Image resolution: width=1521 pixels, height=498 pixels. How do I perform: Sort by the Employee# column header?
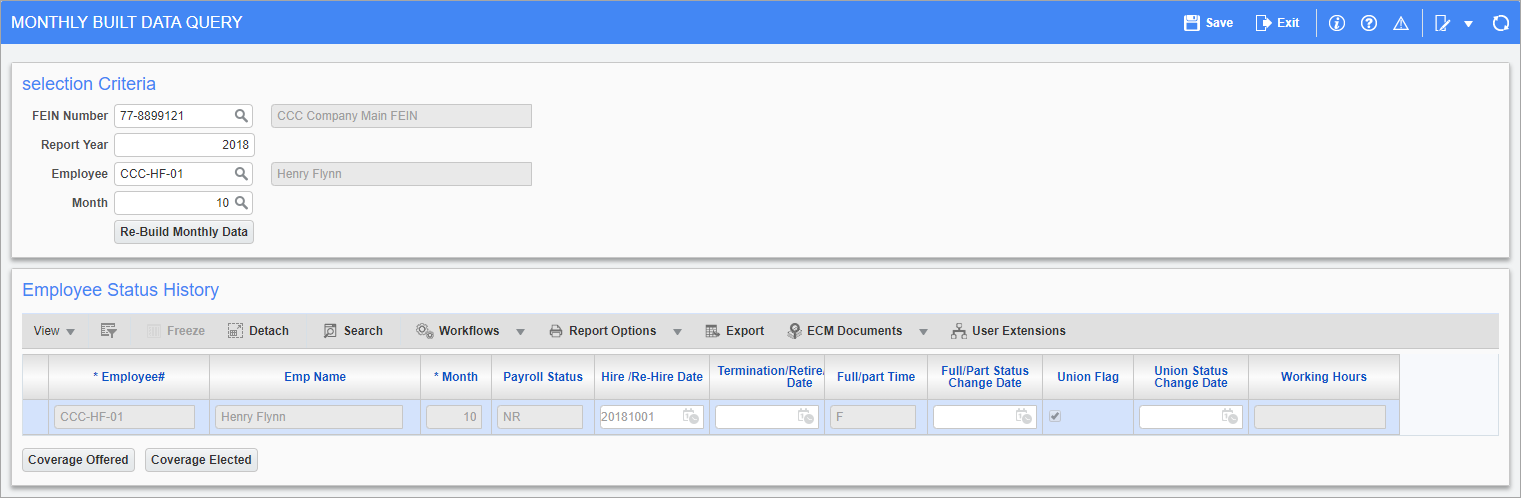tap(129, 377)
